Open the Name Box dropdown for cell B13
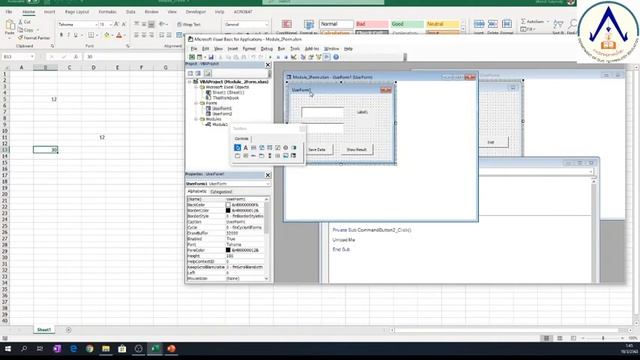 coord(32,57)
